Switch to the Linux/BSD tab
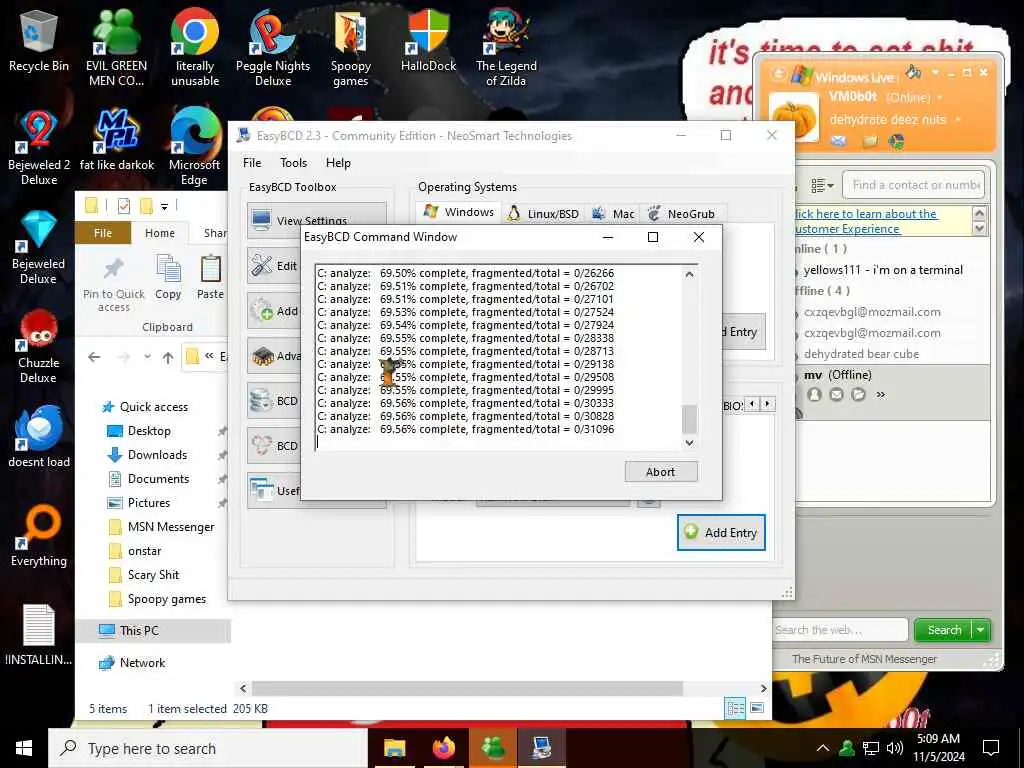This screenshot has width=1024, height=768. pos(543,214)
